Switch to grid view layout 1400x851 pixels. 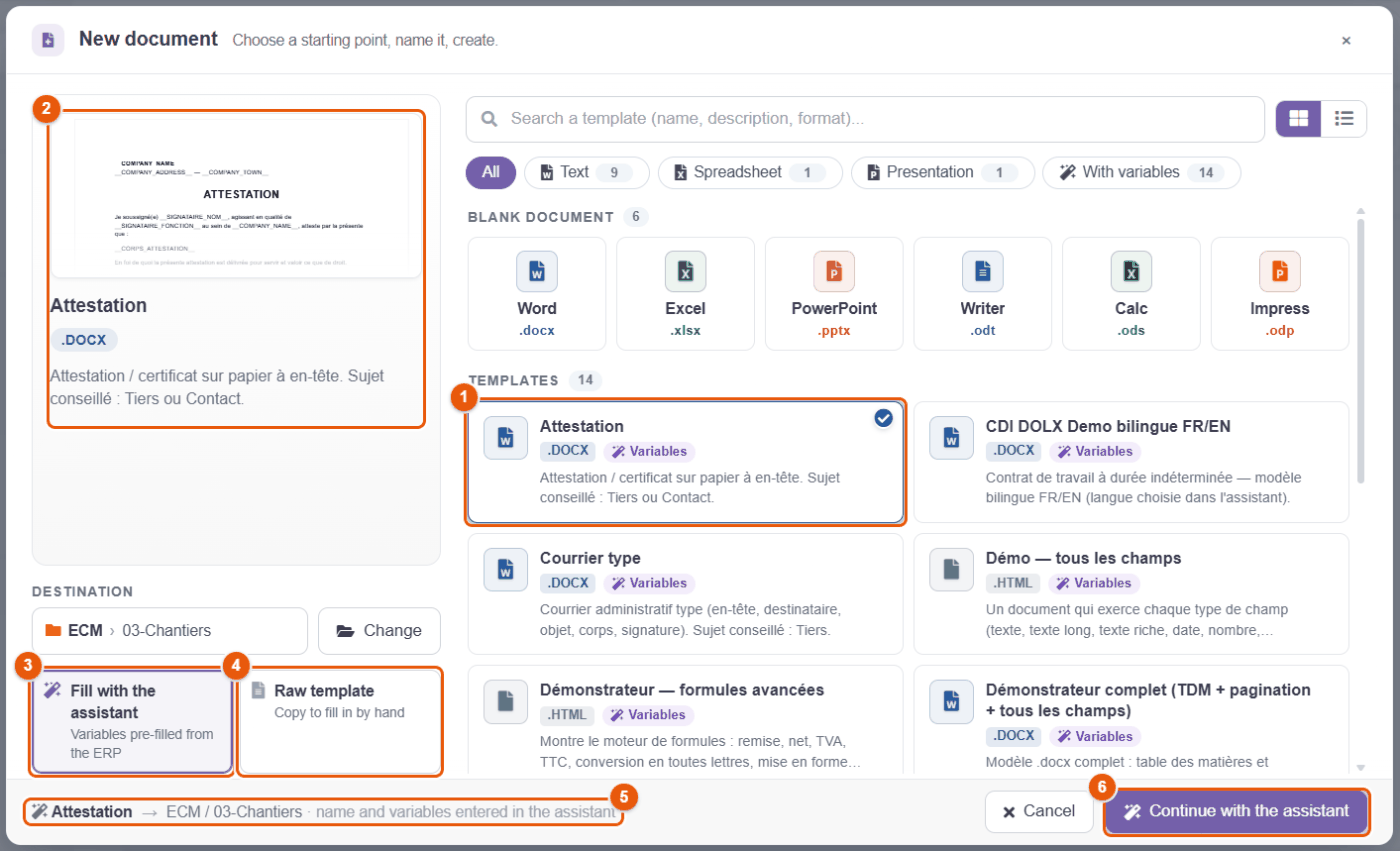(x=1298, y=118)
